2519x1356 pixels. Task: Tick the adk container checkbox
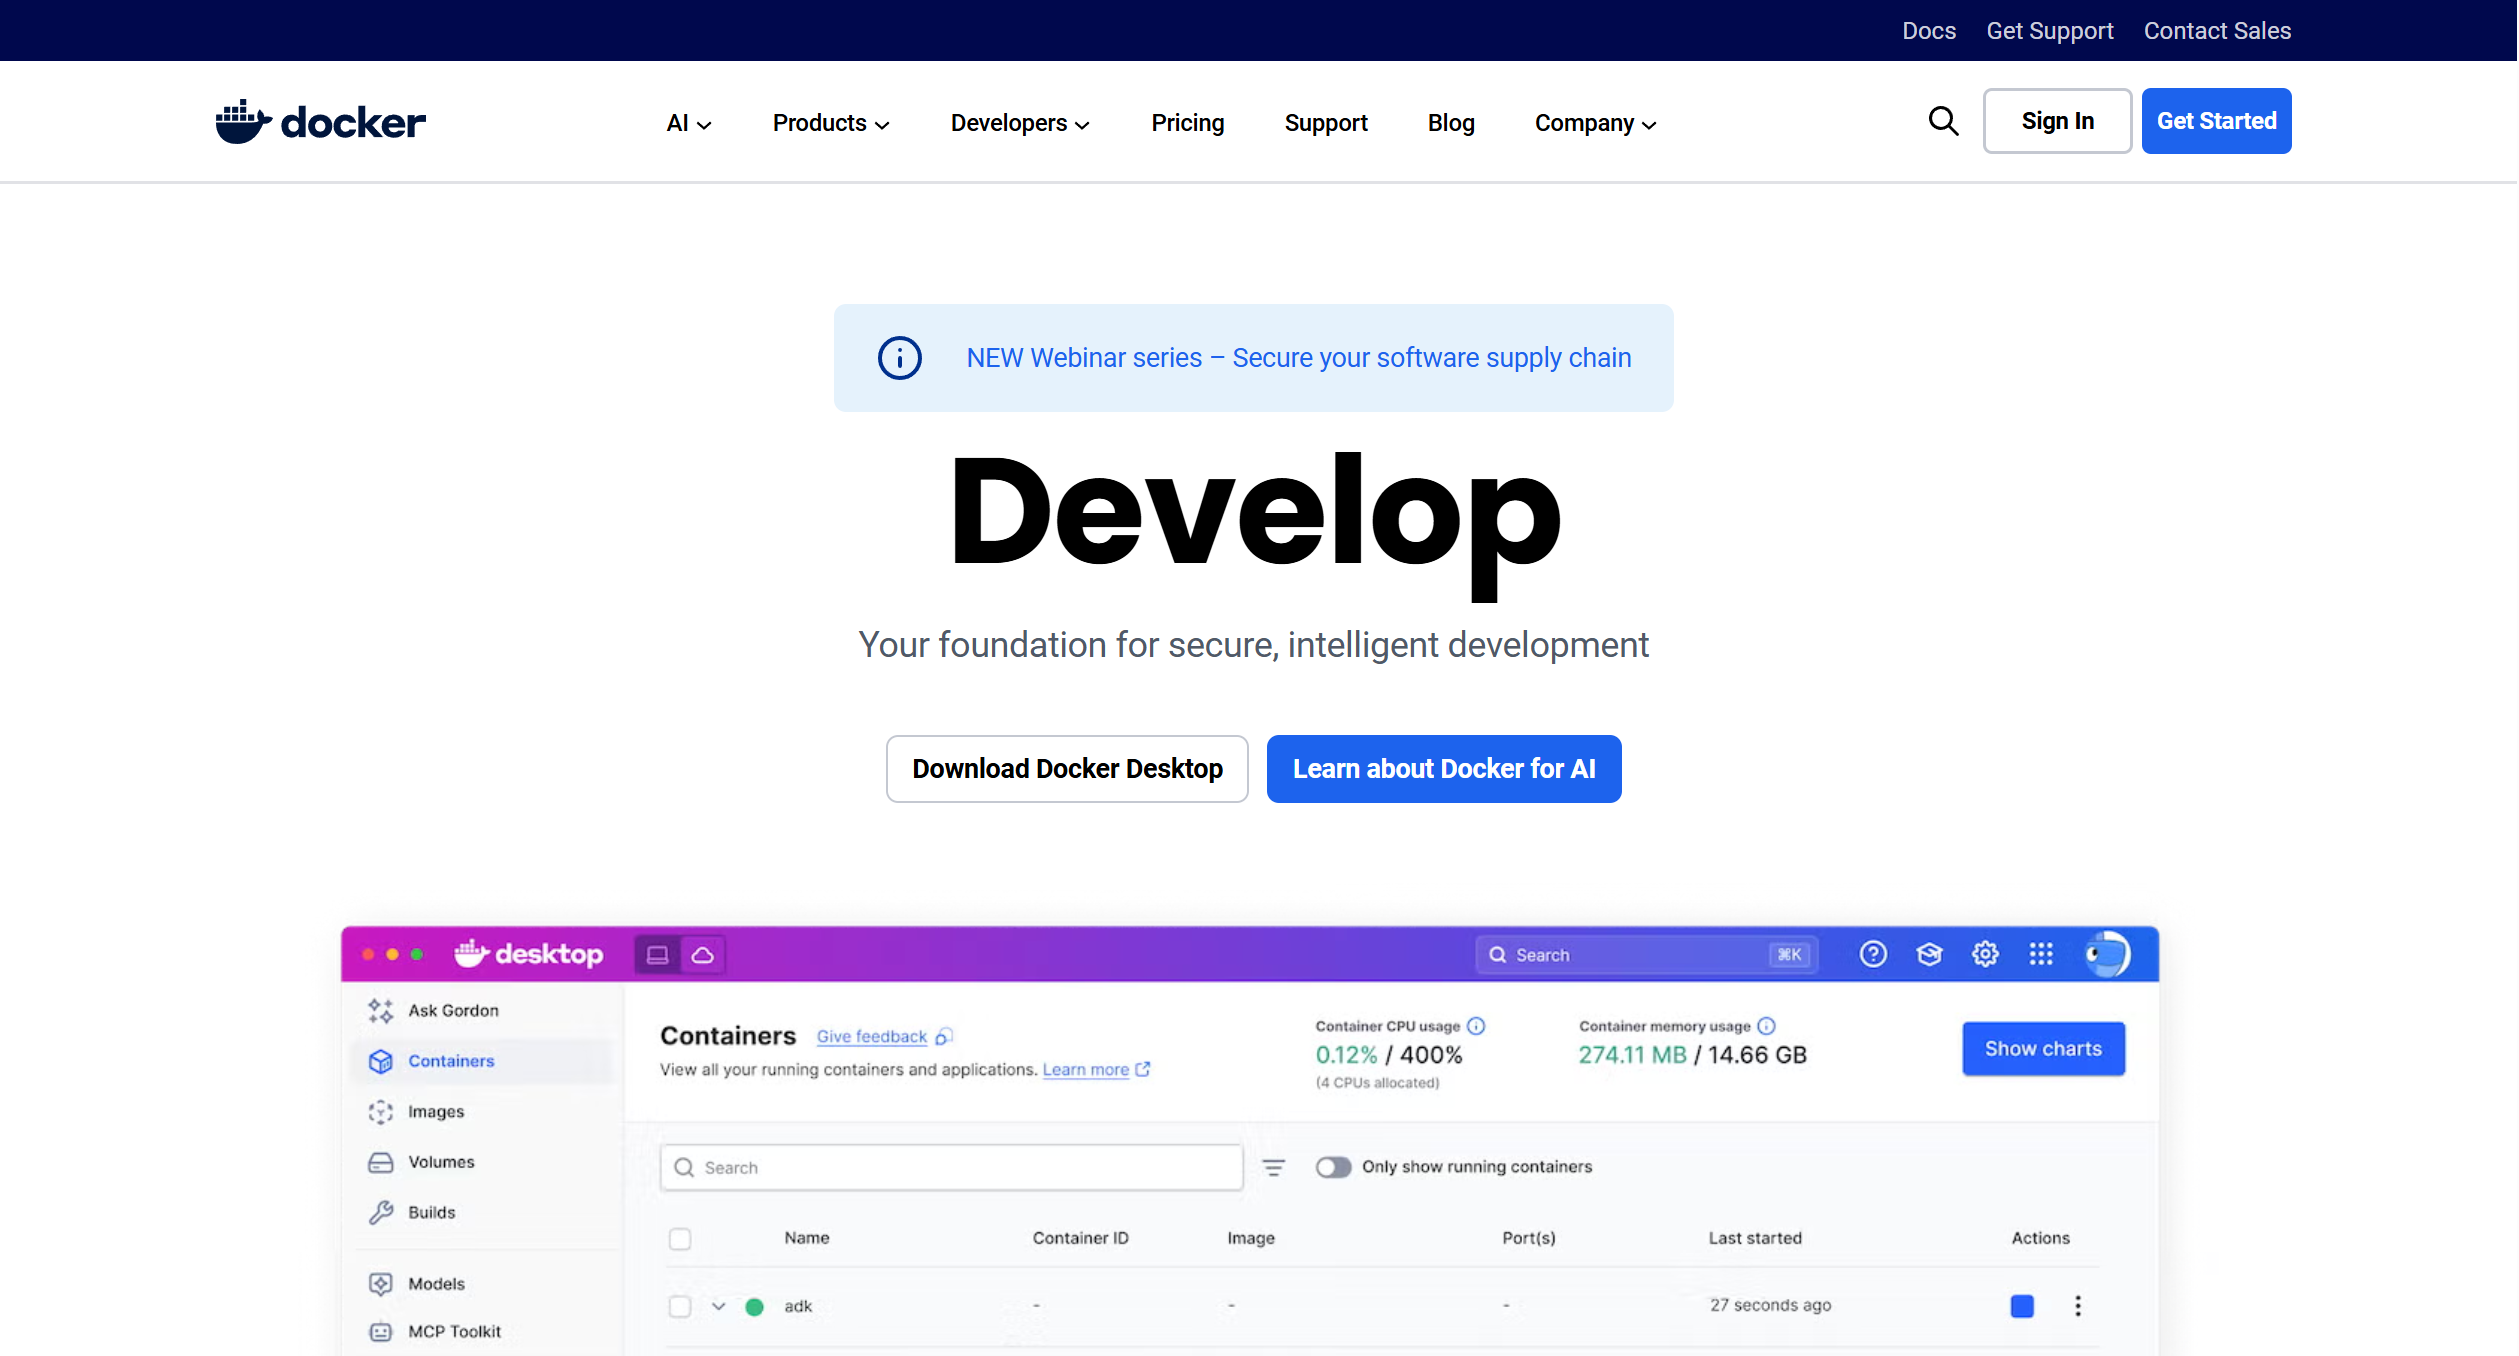(x=680, y=1306)
